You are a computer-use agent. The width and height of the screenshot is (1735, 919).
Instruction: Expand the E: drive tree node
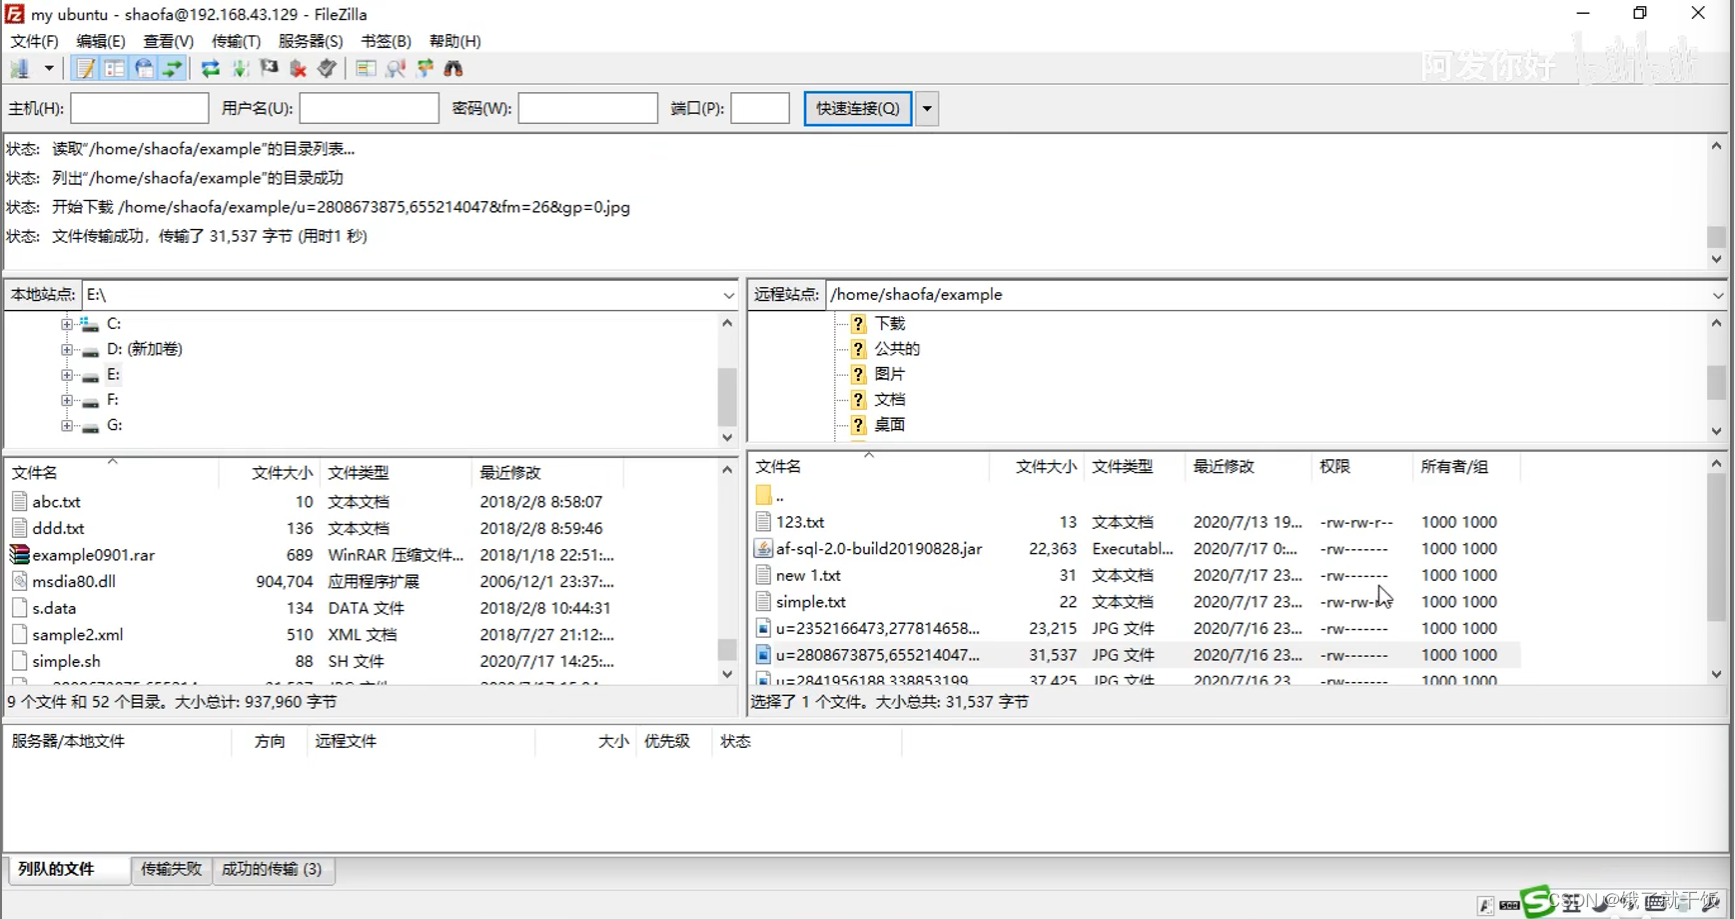pos(66,375)
